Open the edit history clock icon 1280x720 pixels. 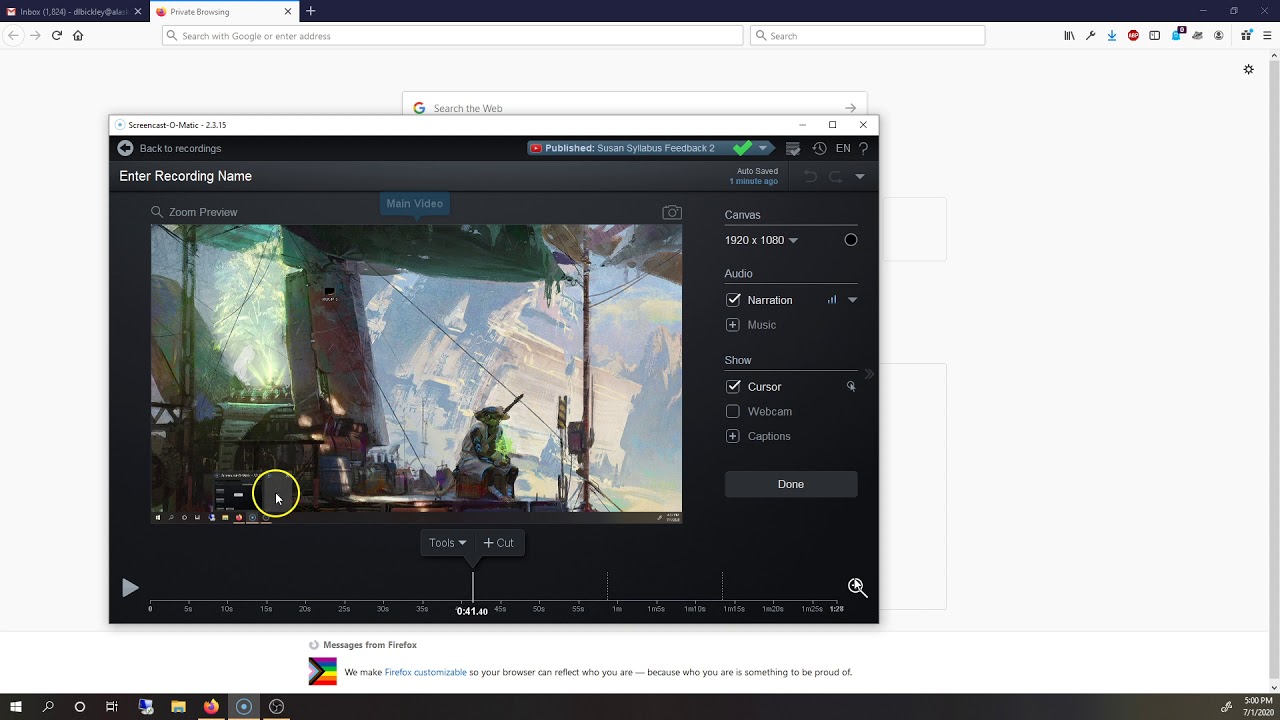[819, 148]
